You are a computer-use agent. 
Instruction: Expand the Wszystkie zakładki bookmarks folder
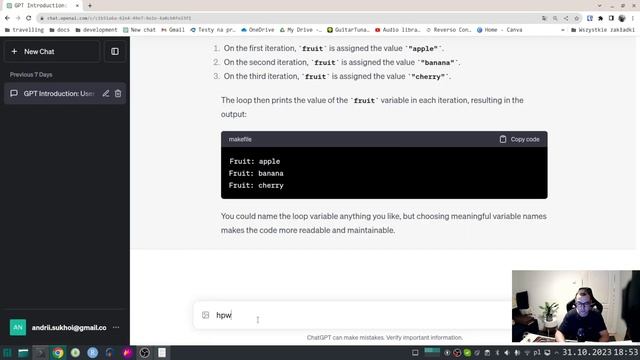pyautogui.click(x=602, y=30)
